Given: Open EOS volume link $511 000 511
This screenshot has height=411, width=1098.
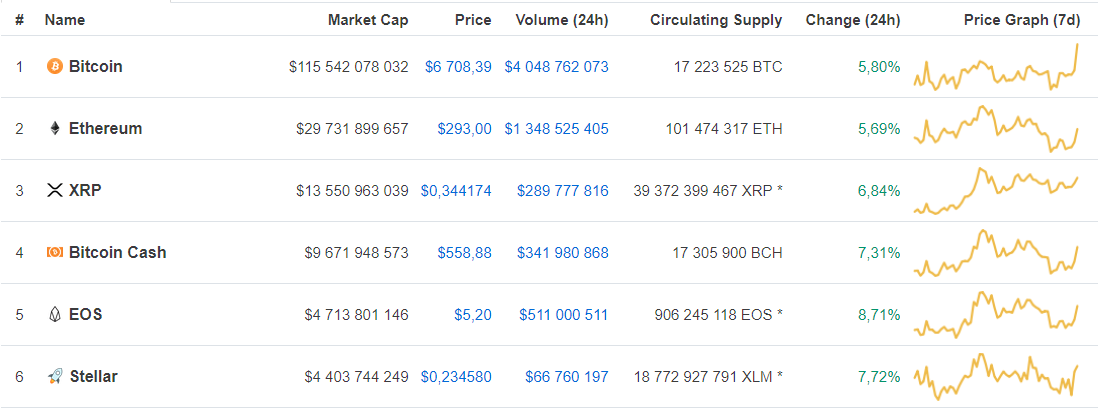Looking at the screenshot, I should pyautogui.click(x=564, y=314).
